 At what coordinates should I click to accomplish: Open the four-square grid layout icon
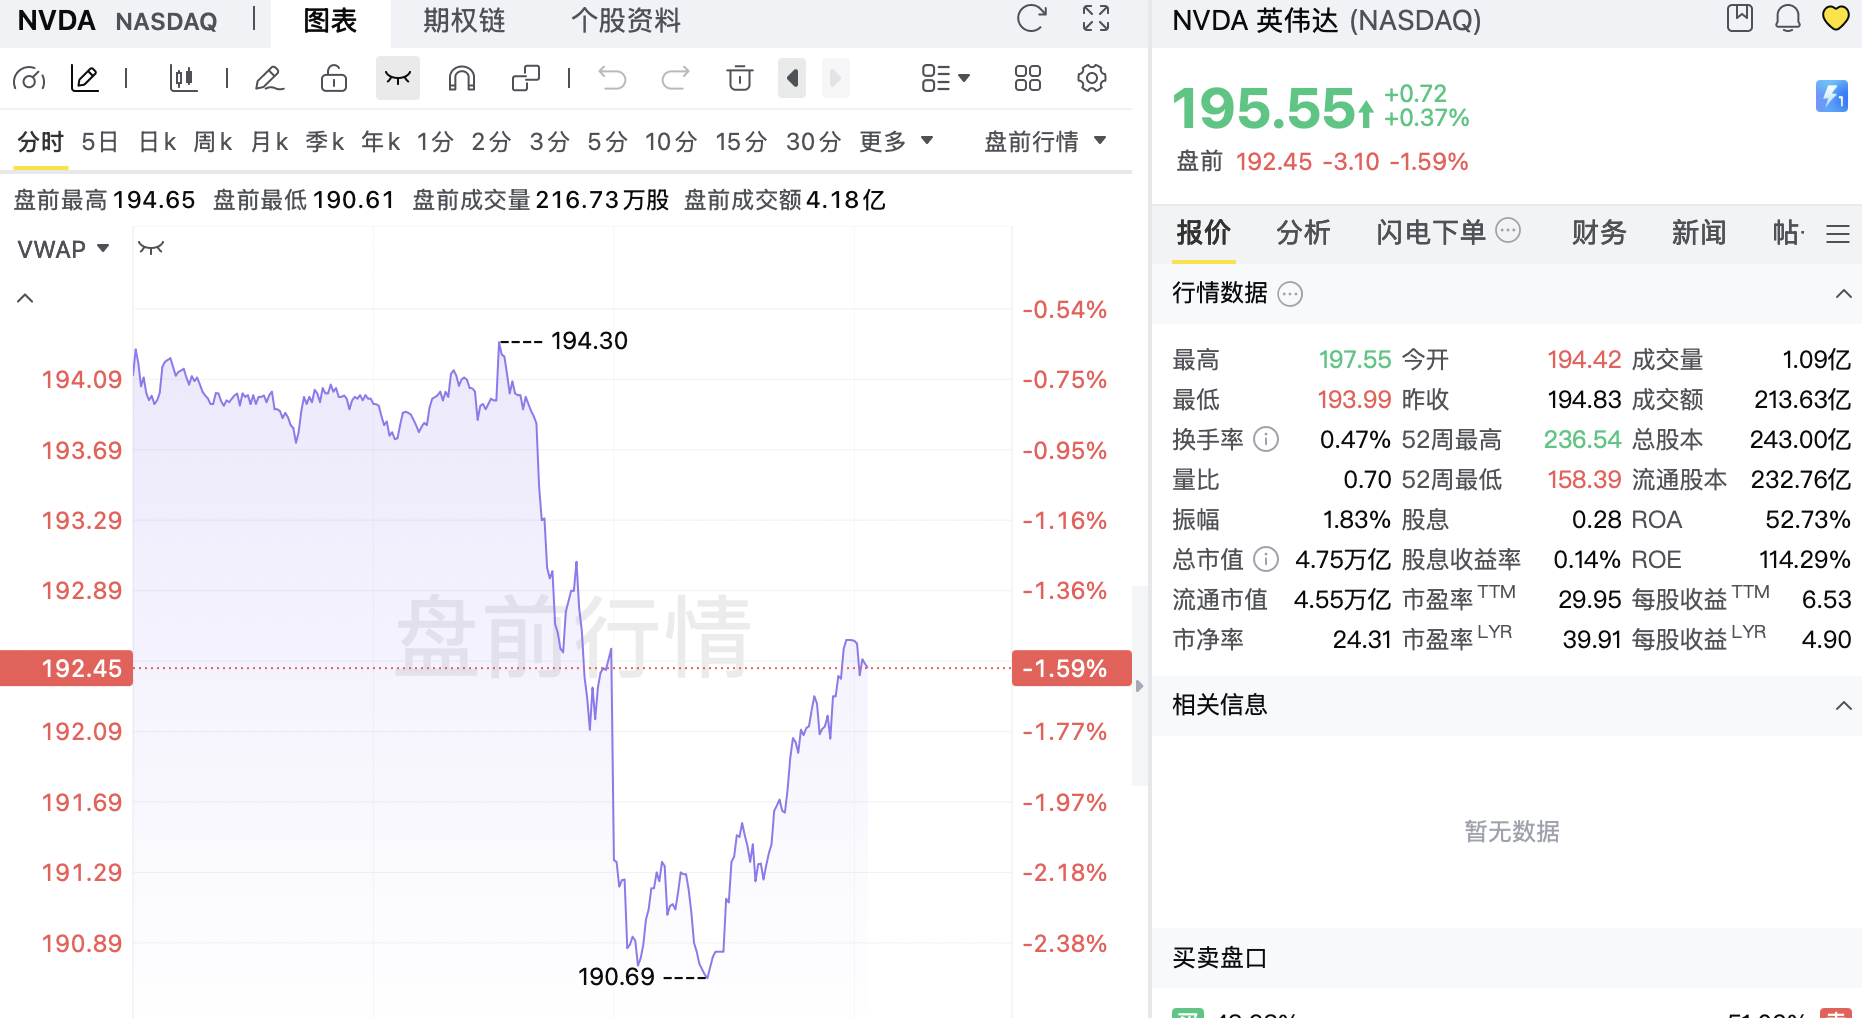pyautogui.click(x=1028, y=78)
